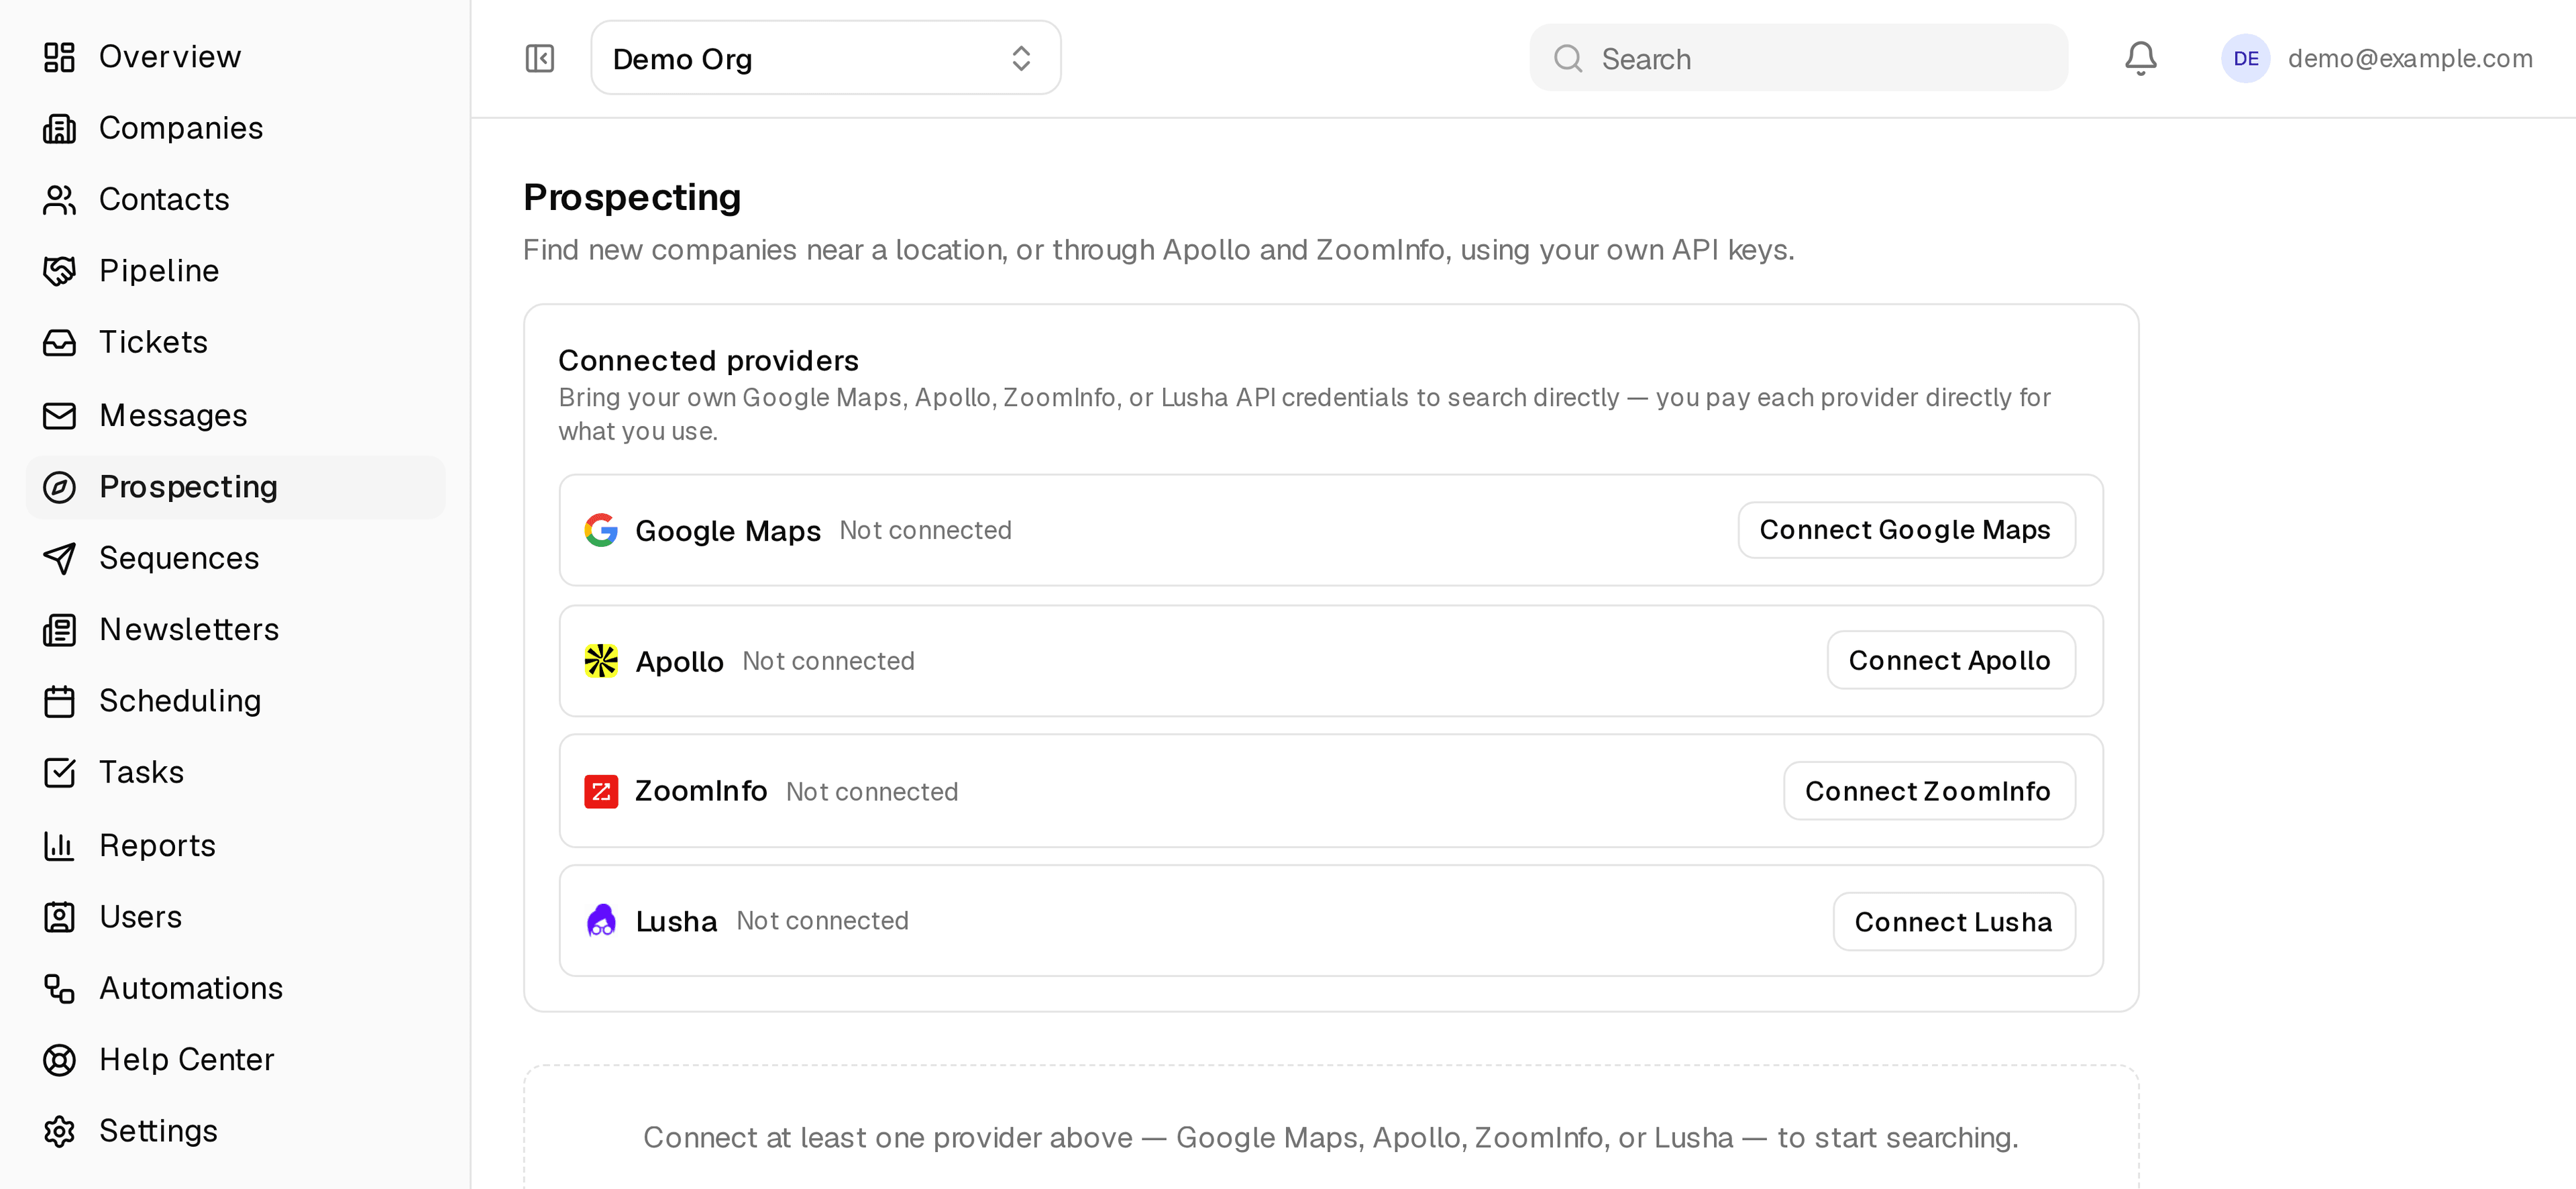Click the 'Prospecting' page title
2576x1189 pixels.
point(632,197)
